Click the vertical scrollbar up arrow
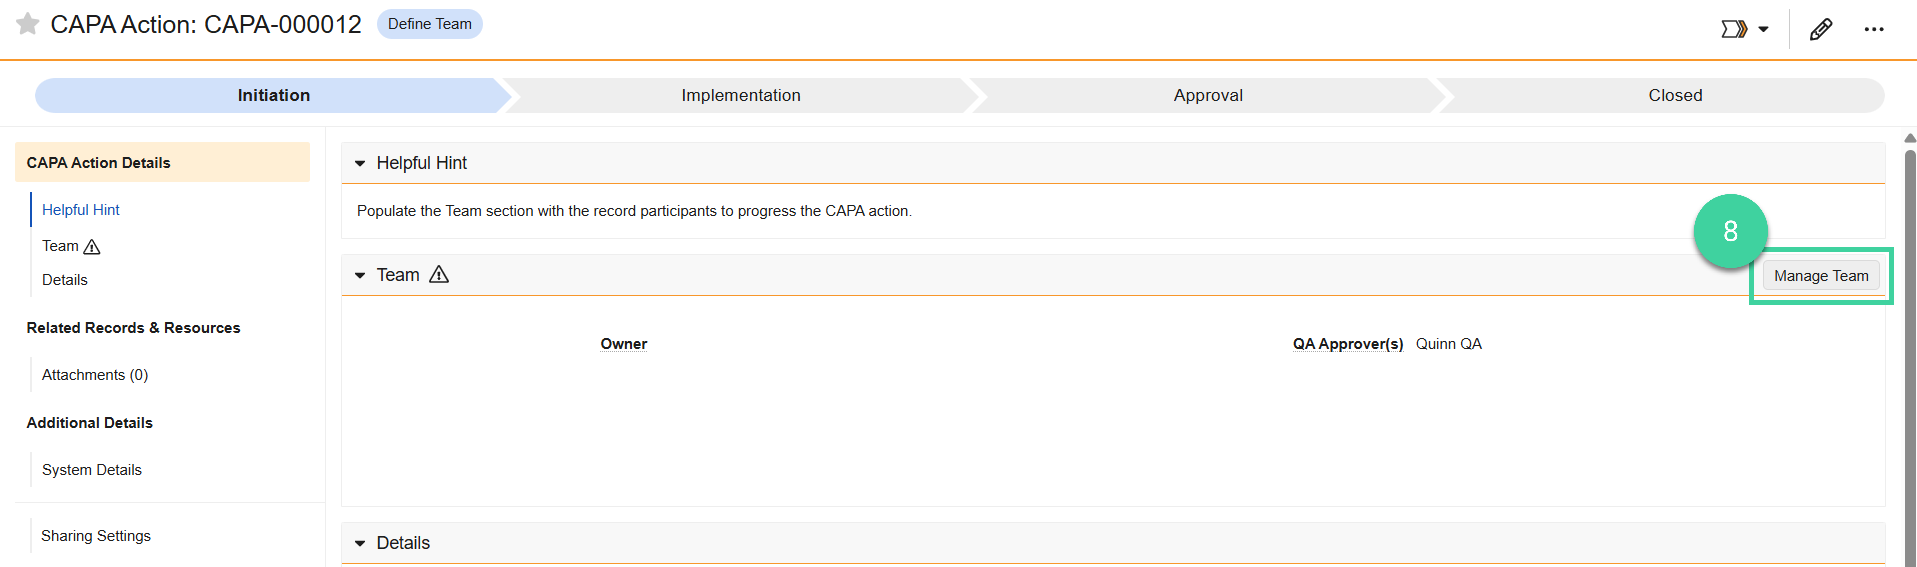 1910,138
